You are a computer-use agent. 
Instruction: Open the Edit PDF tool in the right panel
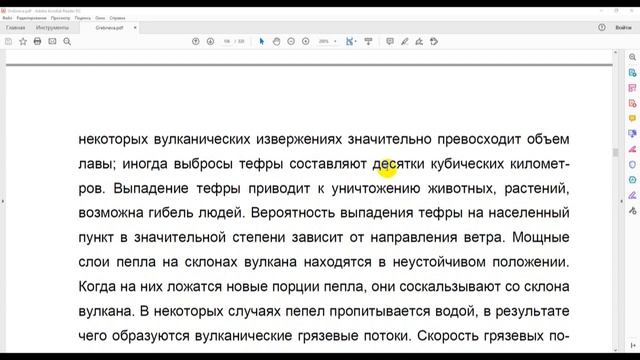(632, 88)
